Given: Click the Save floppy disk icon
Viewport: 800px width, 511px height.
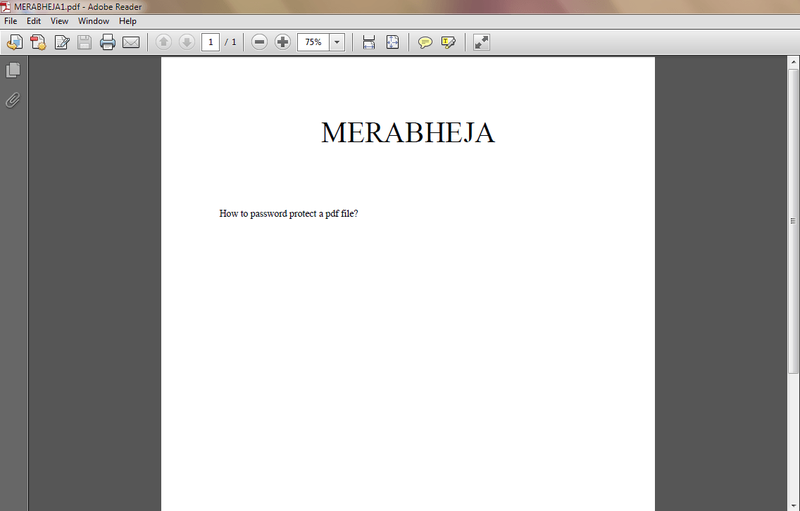Looking at the screenshot, I should click(85, 42).
